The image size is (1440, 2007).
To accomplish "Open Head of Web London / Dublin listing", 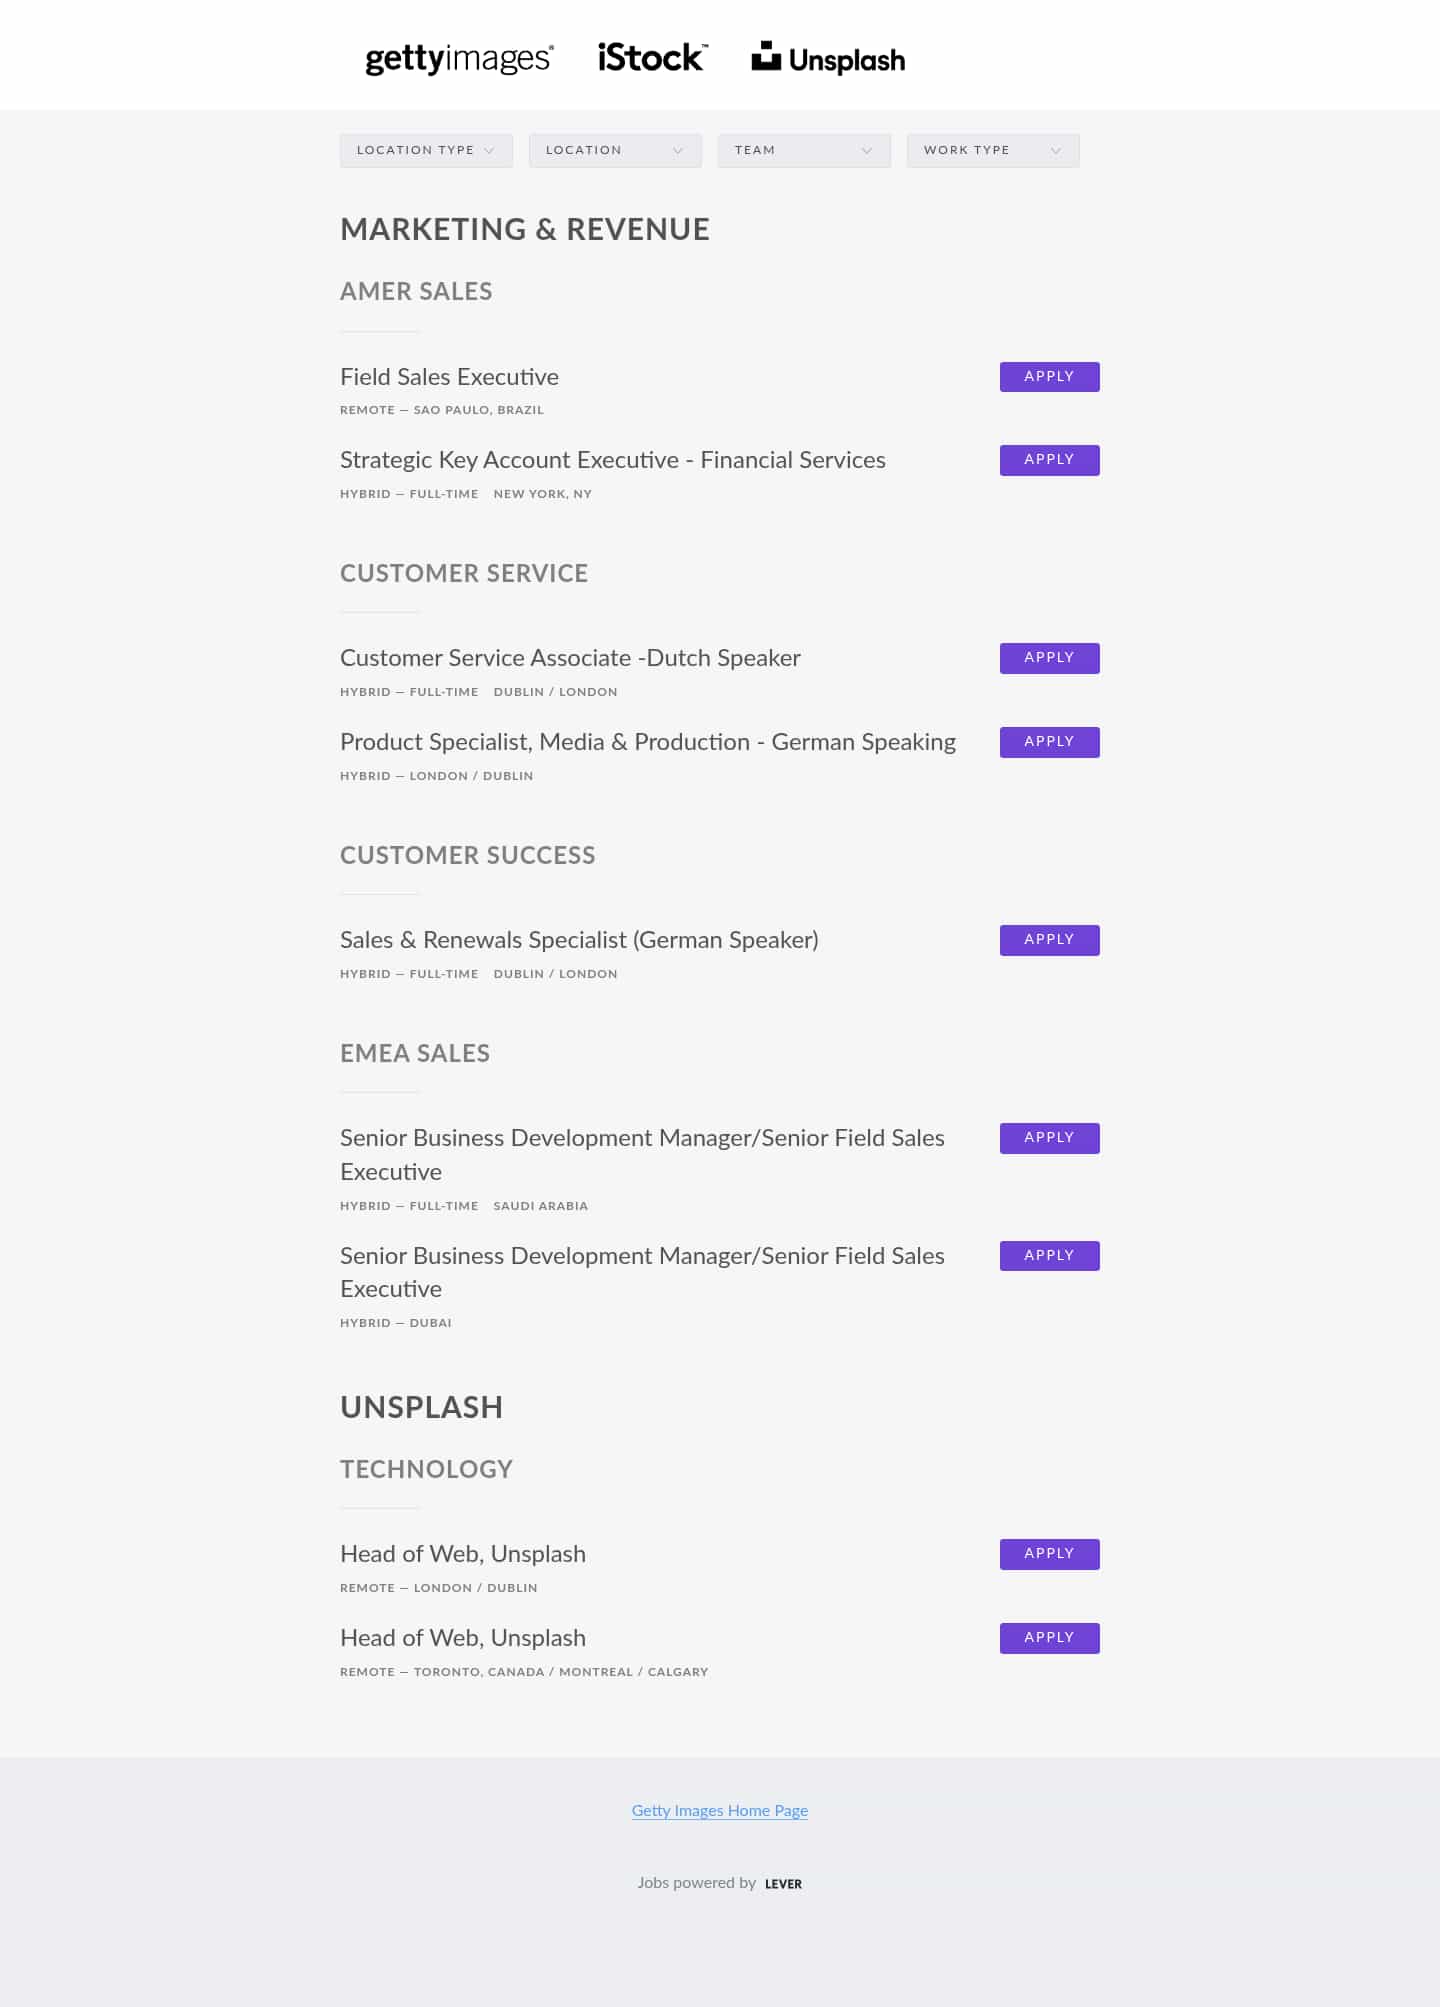I will [463, 1554].
